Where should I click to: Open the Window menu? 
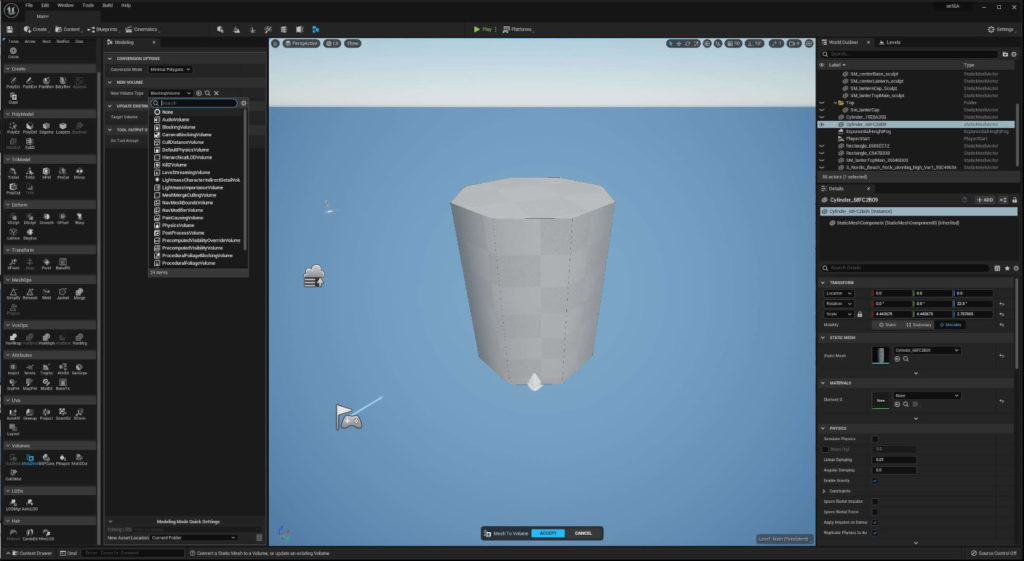click(65, 5)
